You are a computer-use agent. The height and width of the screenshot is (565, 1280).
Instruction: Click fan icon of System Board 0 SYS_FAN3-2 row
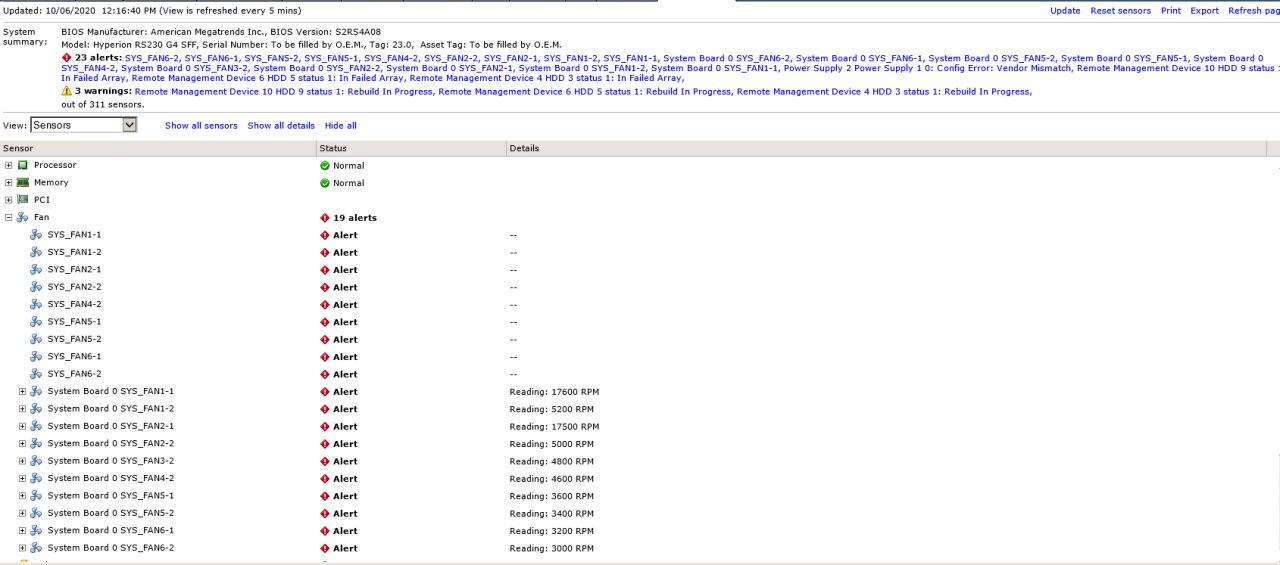tap(36, 461)
